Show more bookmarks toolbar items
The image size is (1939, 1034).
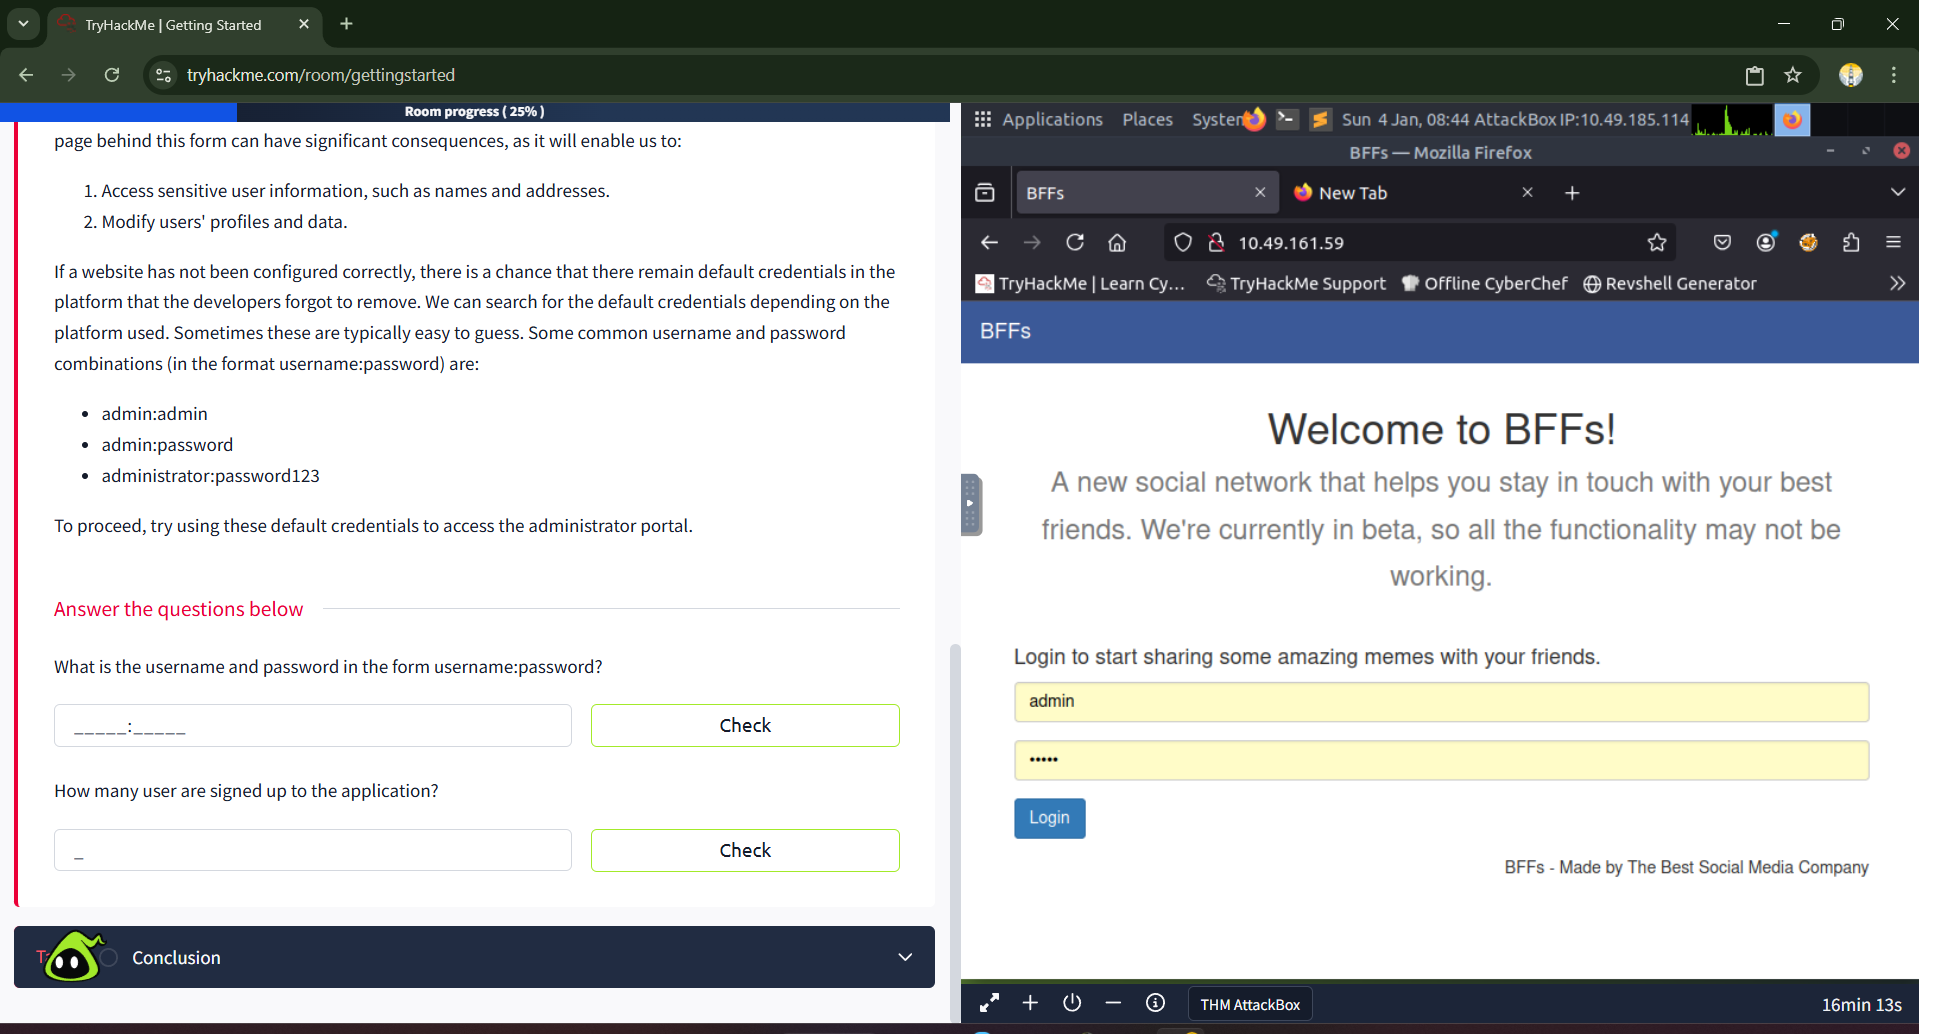(x=1897, y=284)
